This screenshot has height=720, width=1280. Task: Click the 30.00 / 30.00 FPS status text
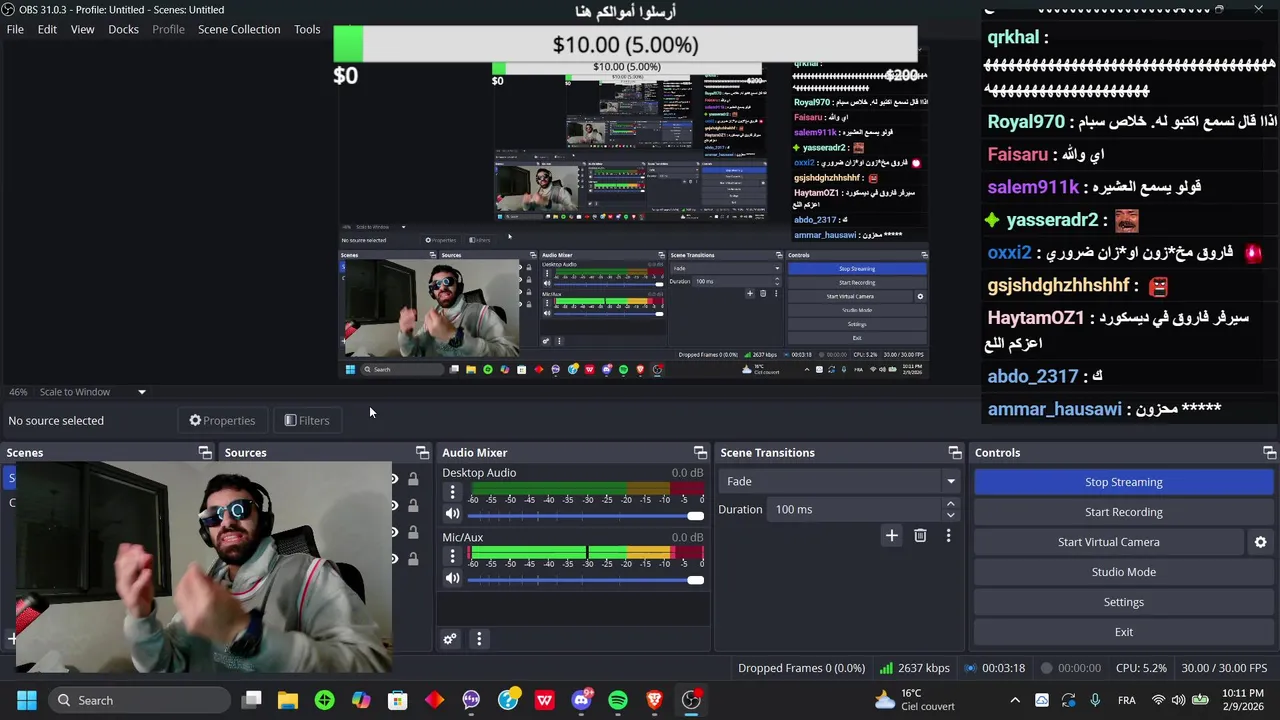point(1224,668)
